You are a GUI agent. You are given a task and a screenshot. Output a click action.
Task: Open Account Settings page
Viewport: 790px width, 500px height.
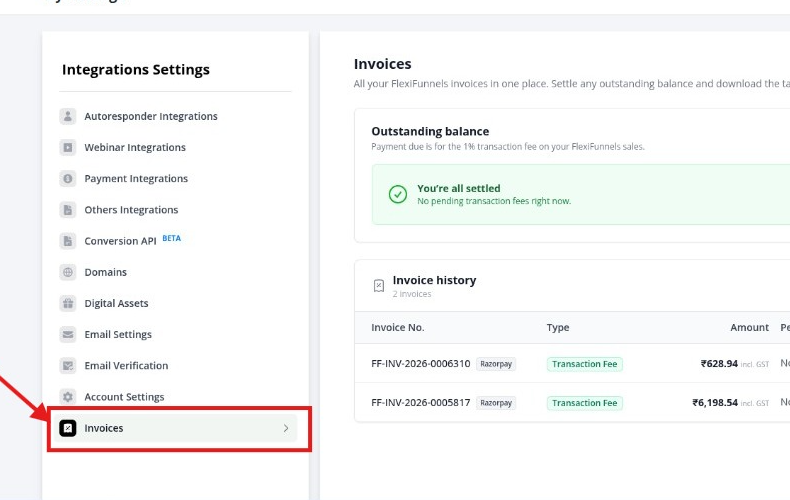click(124, 397)
